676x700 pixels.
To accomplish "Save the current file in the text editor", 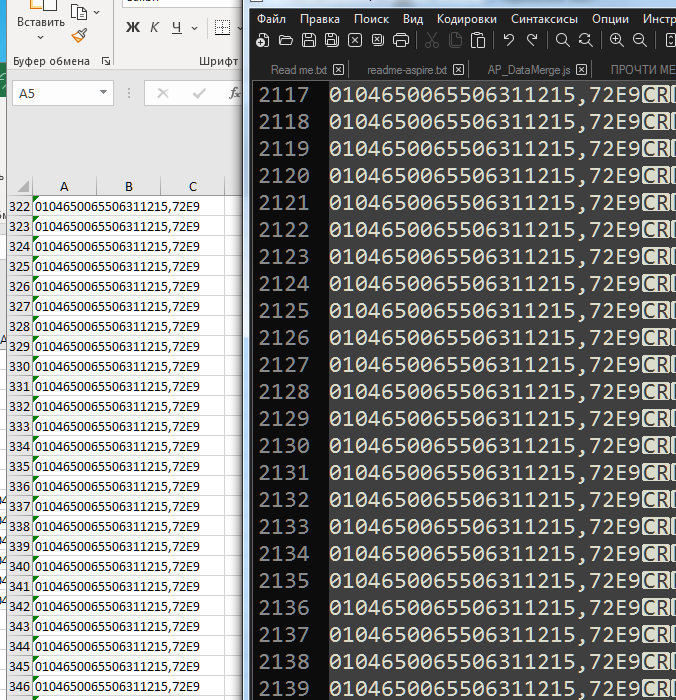I will pyautogui.click(x=309, y=41).
